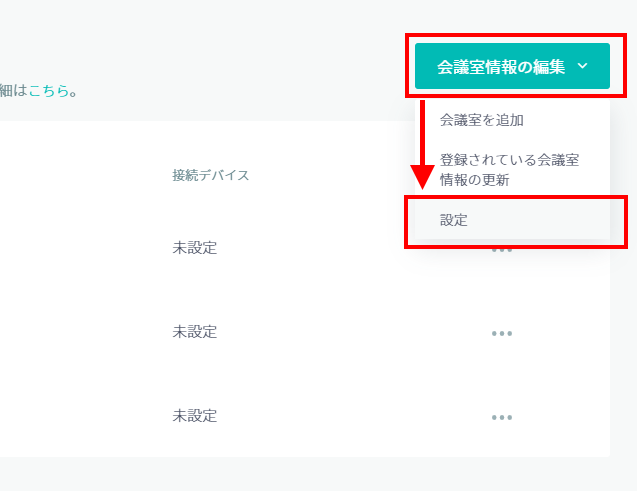Click 未設定 in the second row
637x491 pixels.
click(195, 332)
